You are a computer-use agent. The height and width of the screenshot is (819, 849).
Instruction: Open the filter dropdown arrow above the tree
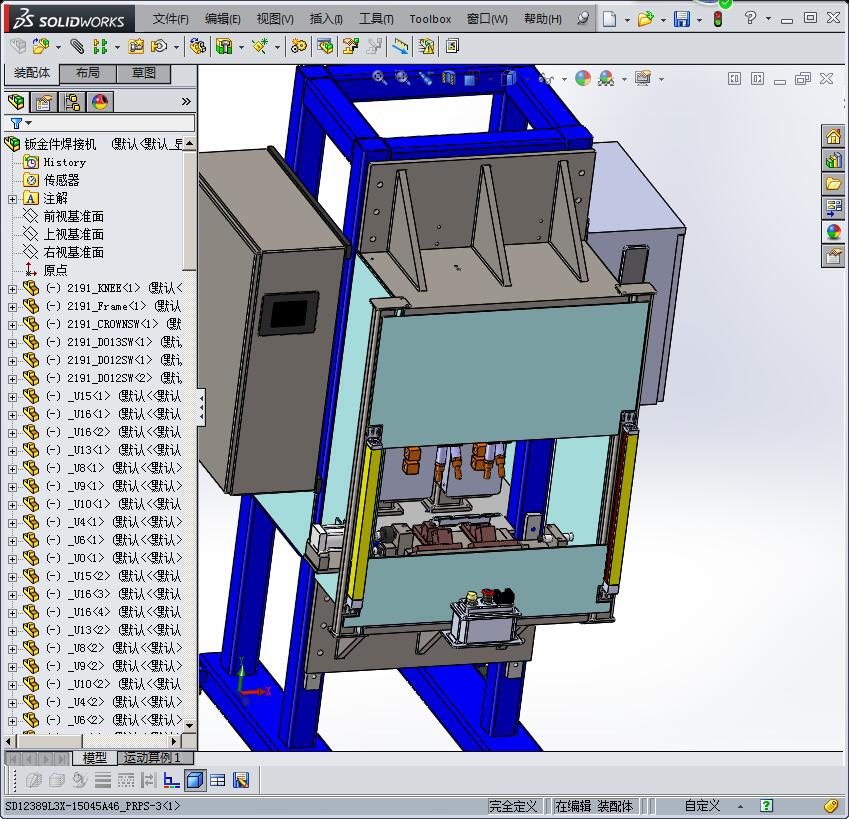point(29,123)
